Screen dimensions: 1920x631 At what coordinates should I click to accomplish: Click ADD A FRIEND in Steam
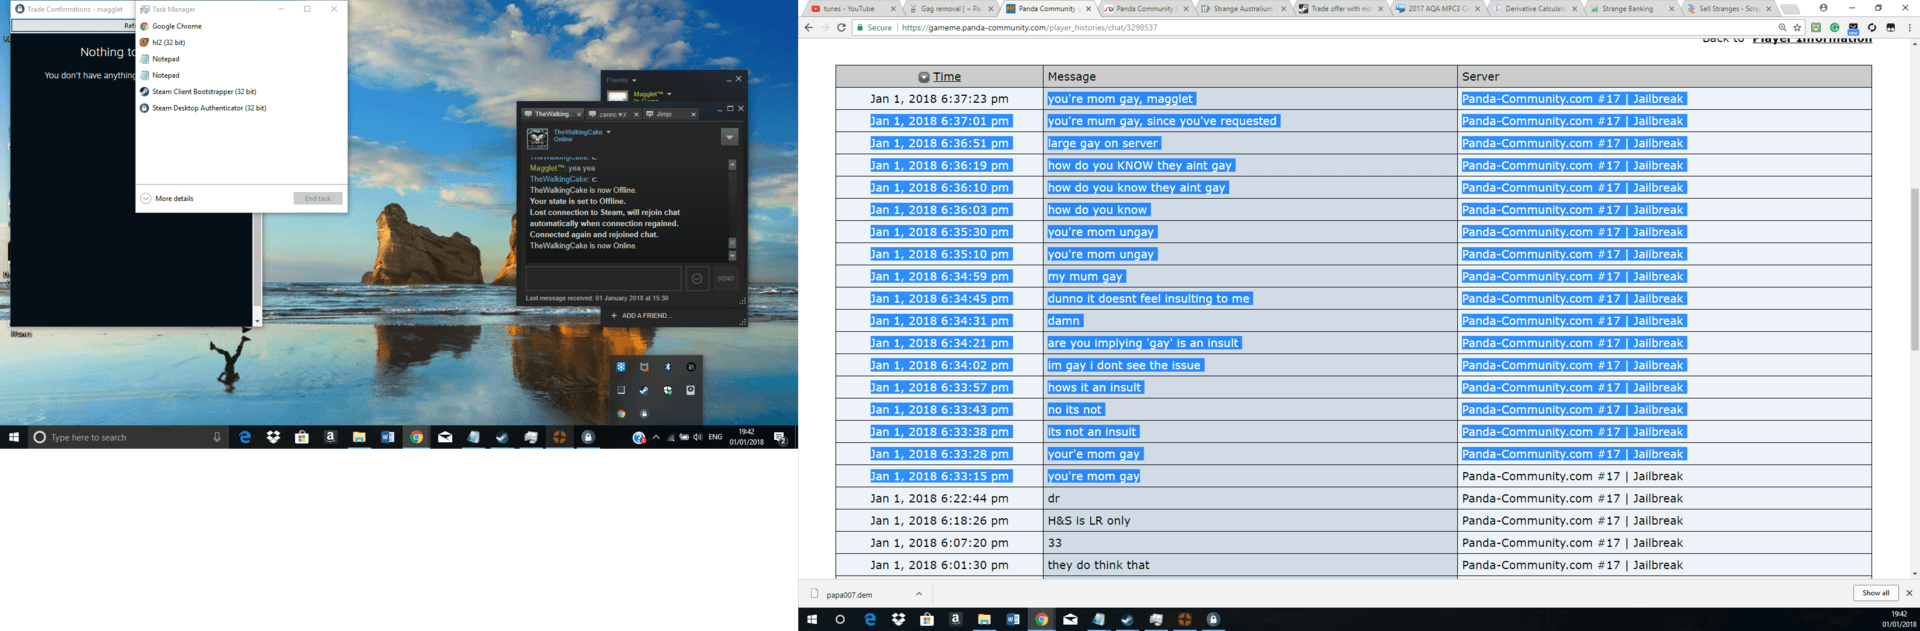646,316
